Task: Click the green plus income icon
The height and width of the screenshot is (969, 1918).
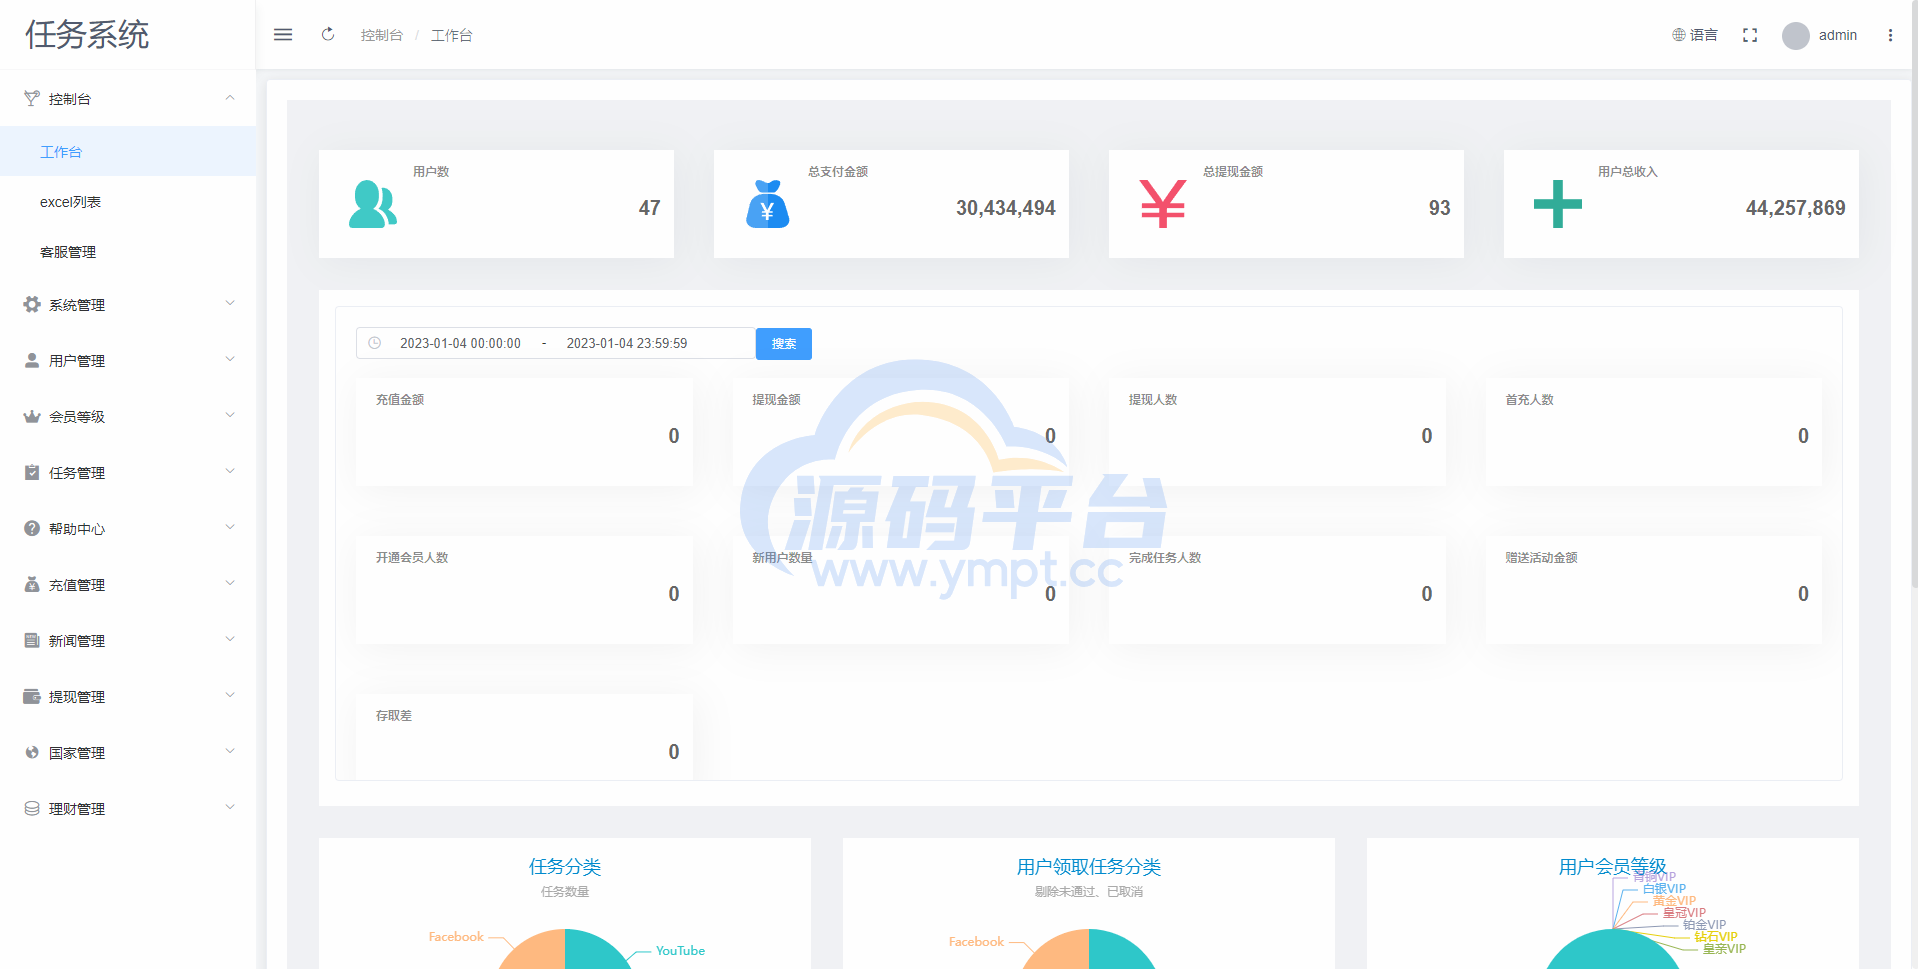Action: tap(1558, 204)
